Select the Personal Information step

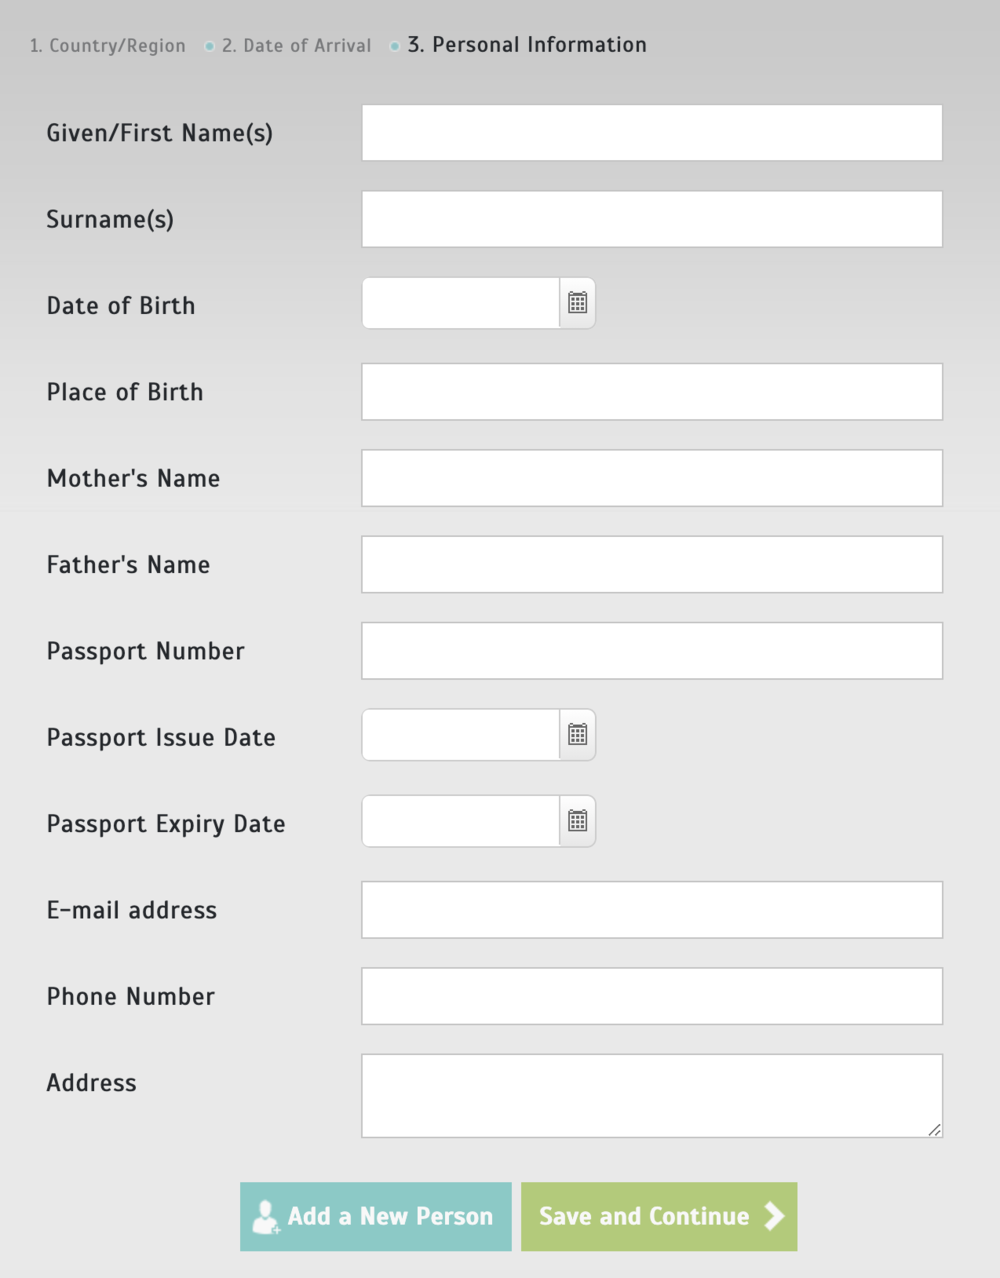(527, 45)
